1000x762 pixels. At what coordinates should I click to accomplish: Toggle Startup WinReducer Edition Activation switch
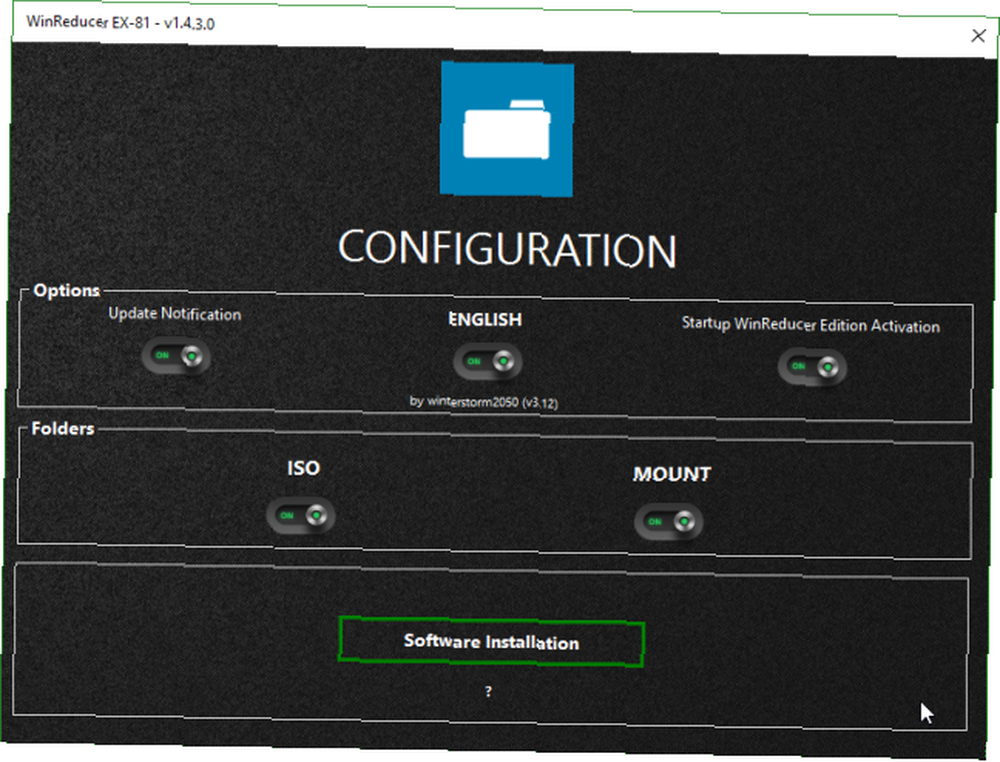point(812,367)
